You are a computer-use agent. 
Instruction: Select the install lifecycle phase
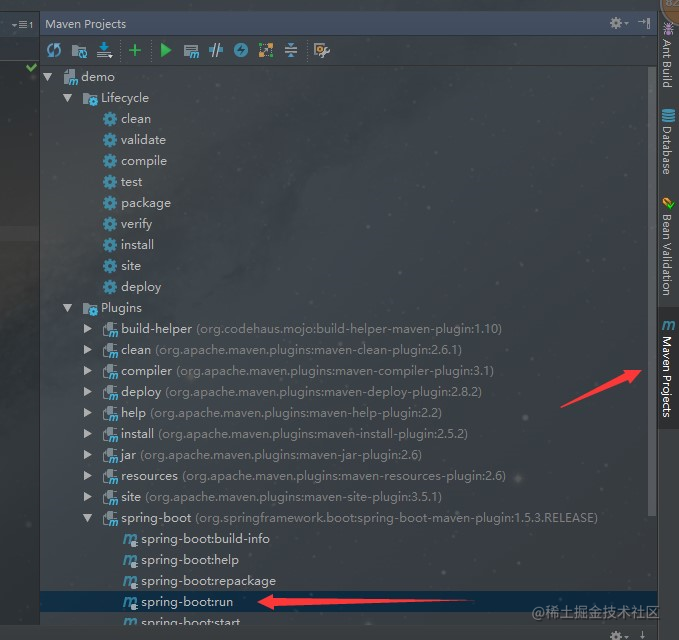tap(137, 245)
